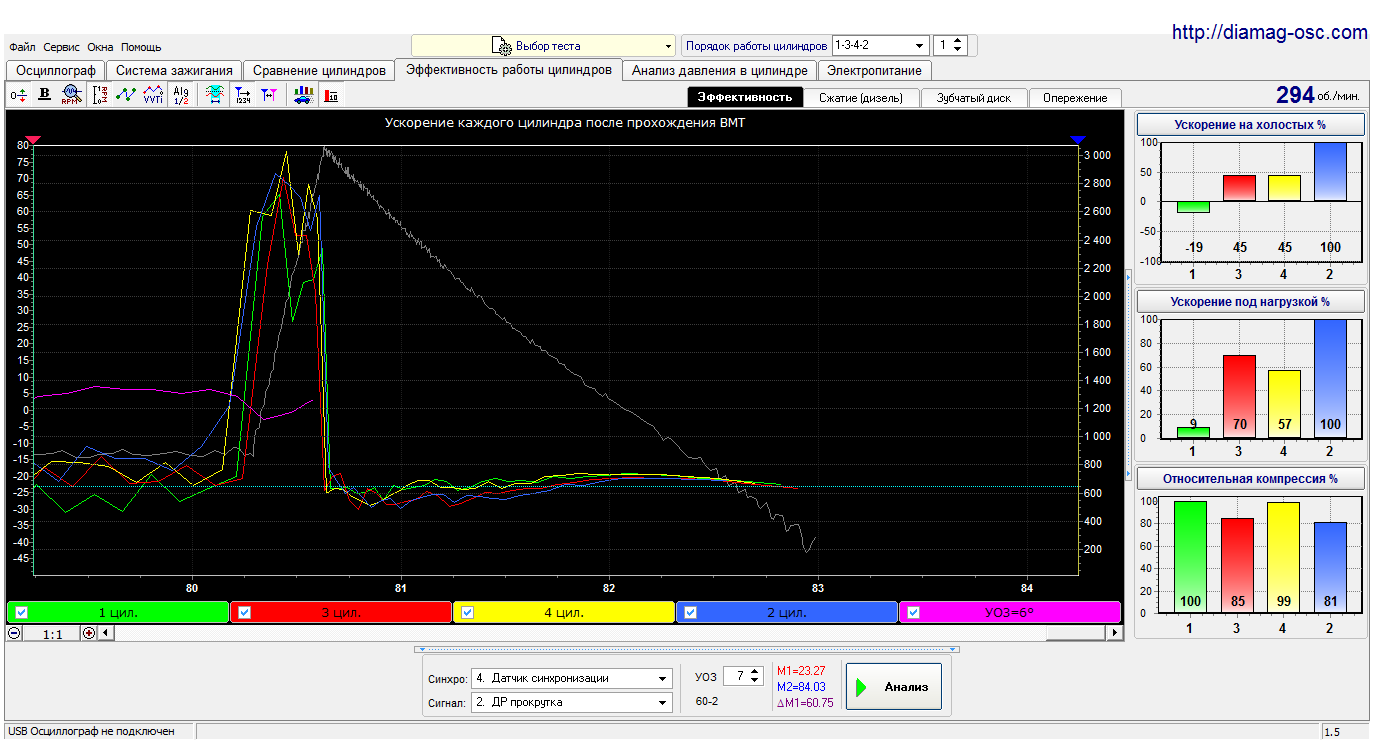Click the Alg 1/2 algorithm icon
Image resolution: width=1382 pixels, height=744 pixels.
(x=181, y=95)
